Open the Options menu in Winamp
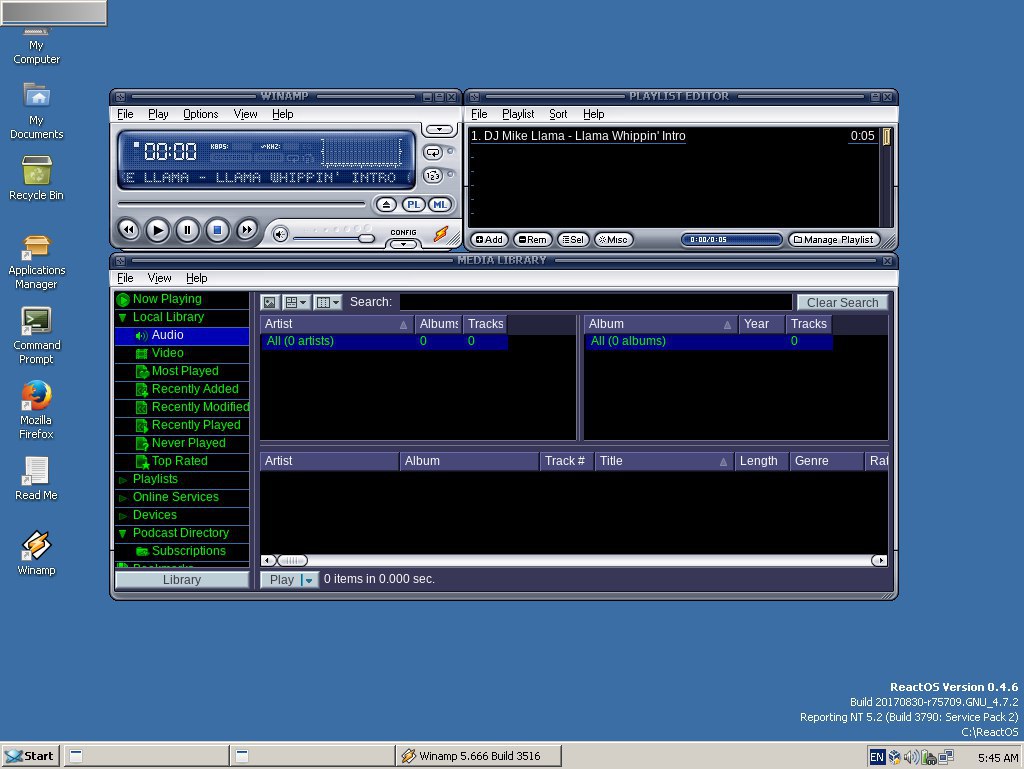The image size is (1024, 769). [200, 114]
